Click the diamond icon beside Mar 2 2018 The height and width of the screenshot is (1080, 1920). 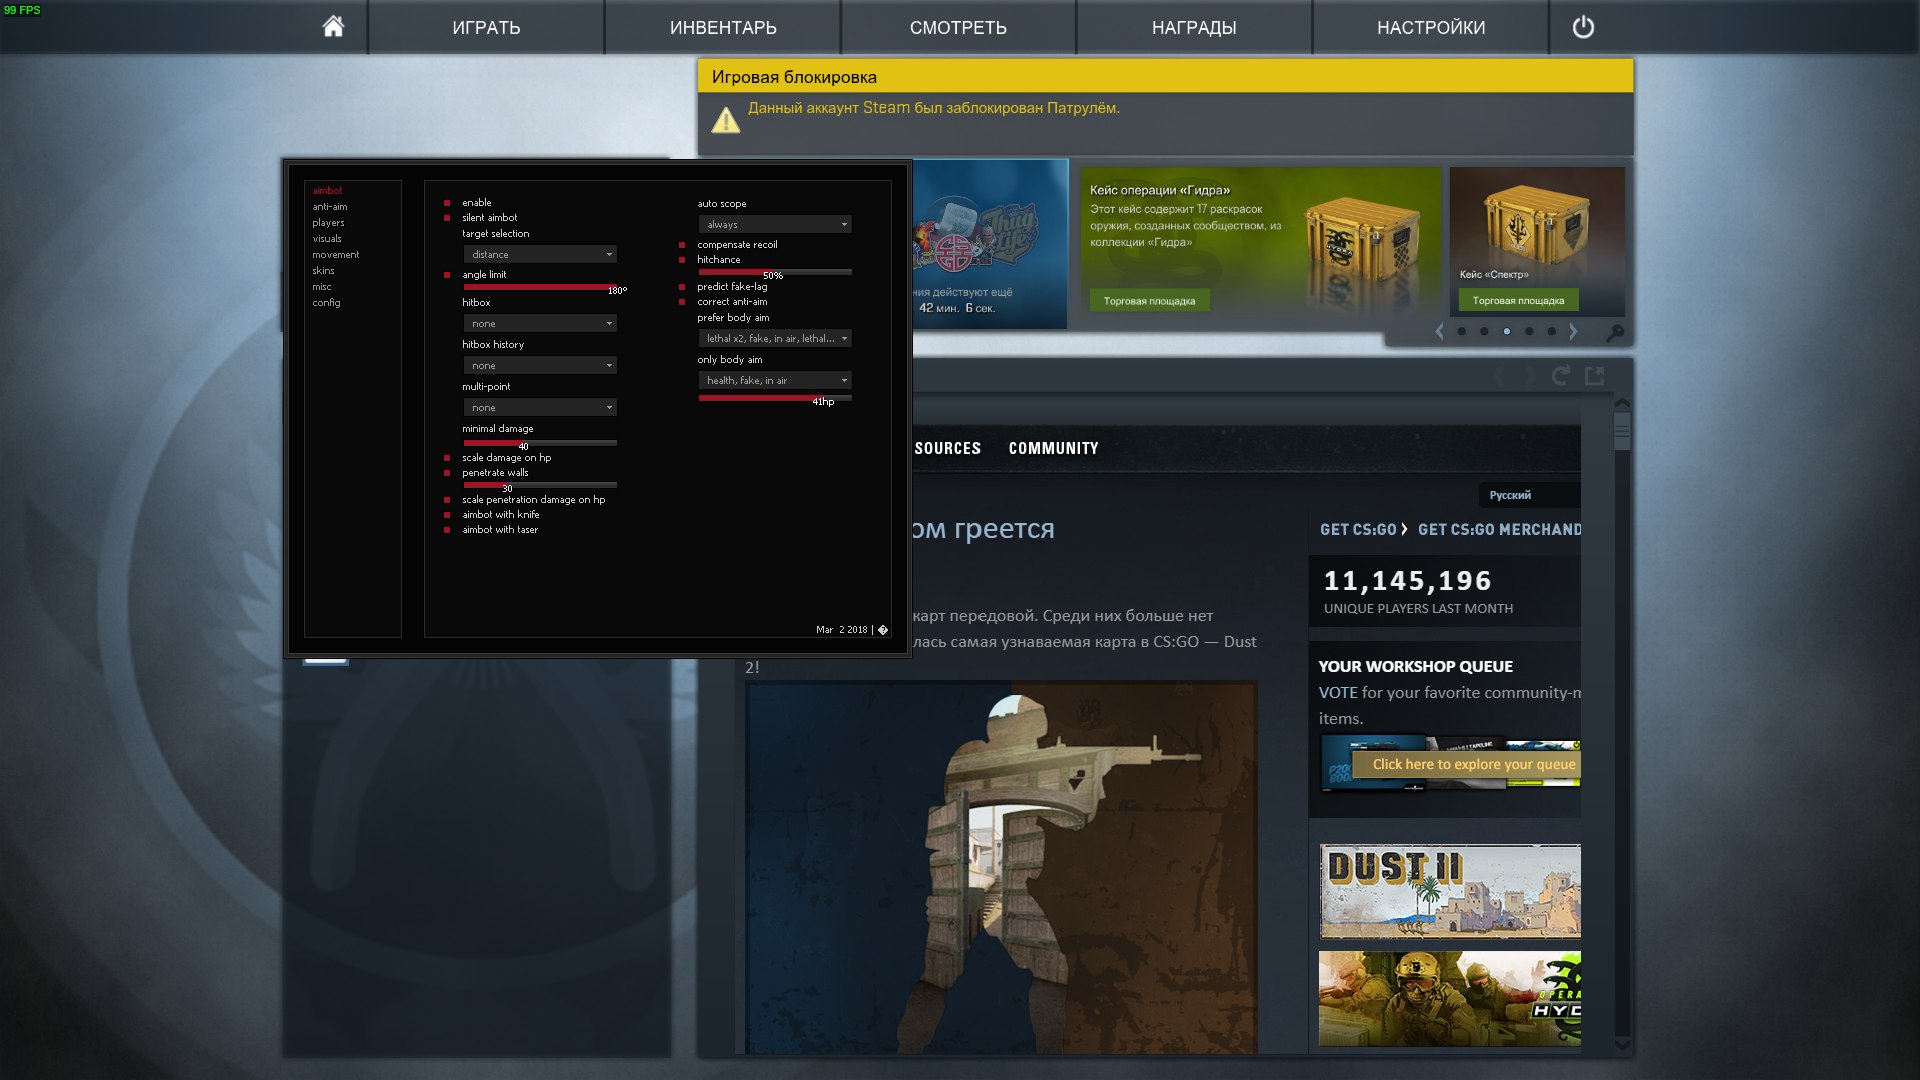point(883,630)
